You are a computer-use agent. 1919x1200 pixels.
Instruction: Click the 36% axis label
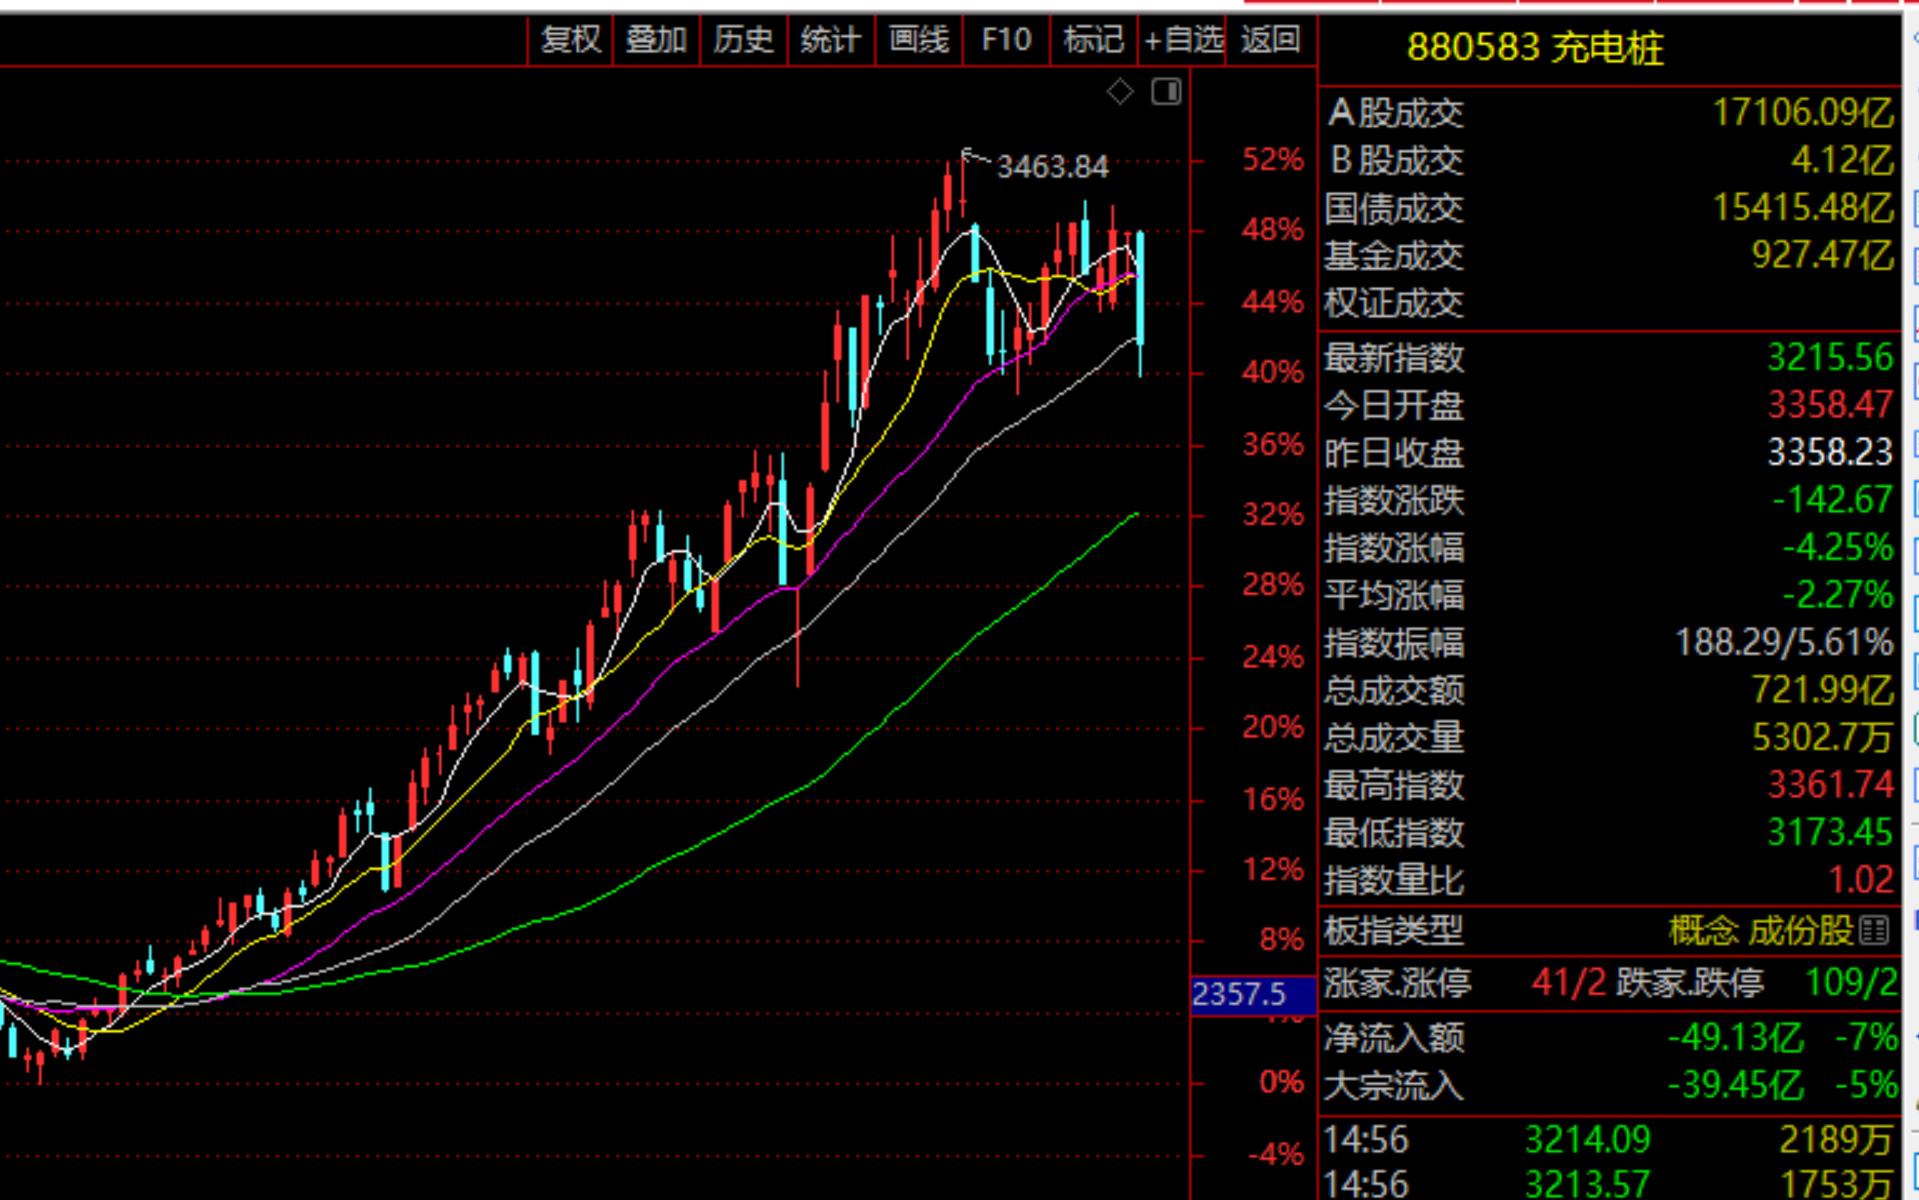(1273, 445)
